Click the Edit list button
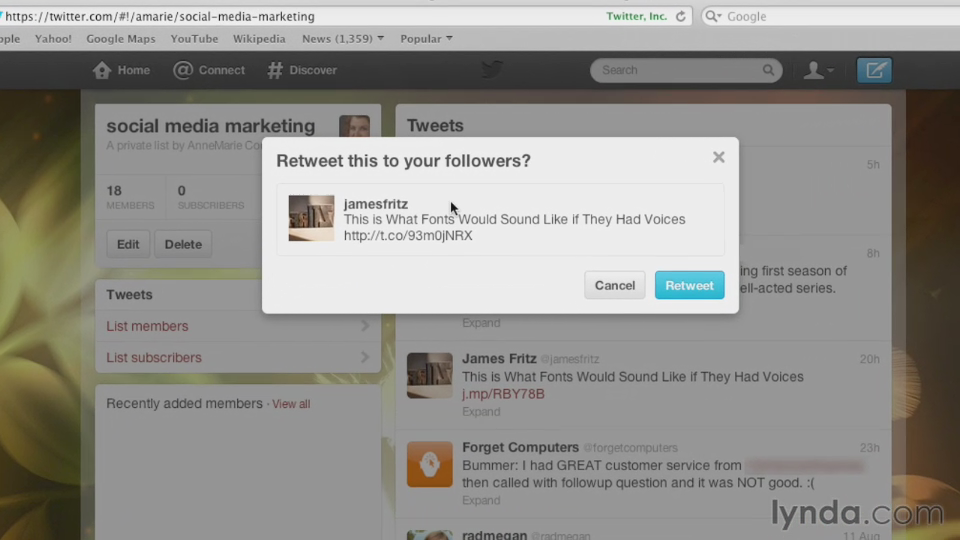Image resolution: width=960 pixels, height=540 pixels. tap(128, 244)
